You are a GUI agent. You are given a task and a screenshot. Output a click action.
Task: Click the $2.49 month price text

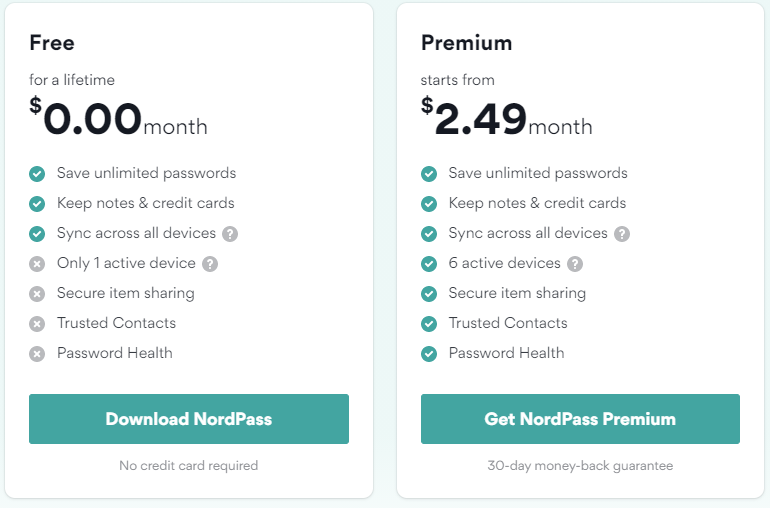[x=507, y=119]
